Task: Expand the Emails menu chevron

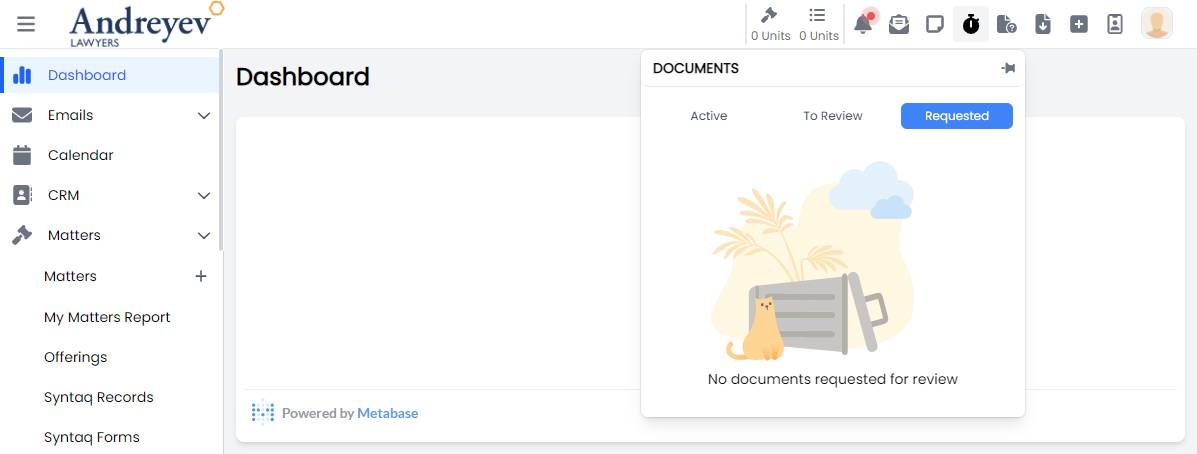Action: (204, 116)
